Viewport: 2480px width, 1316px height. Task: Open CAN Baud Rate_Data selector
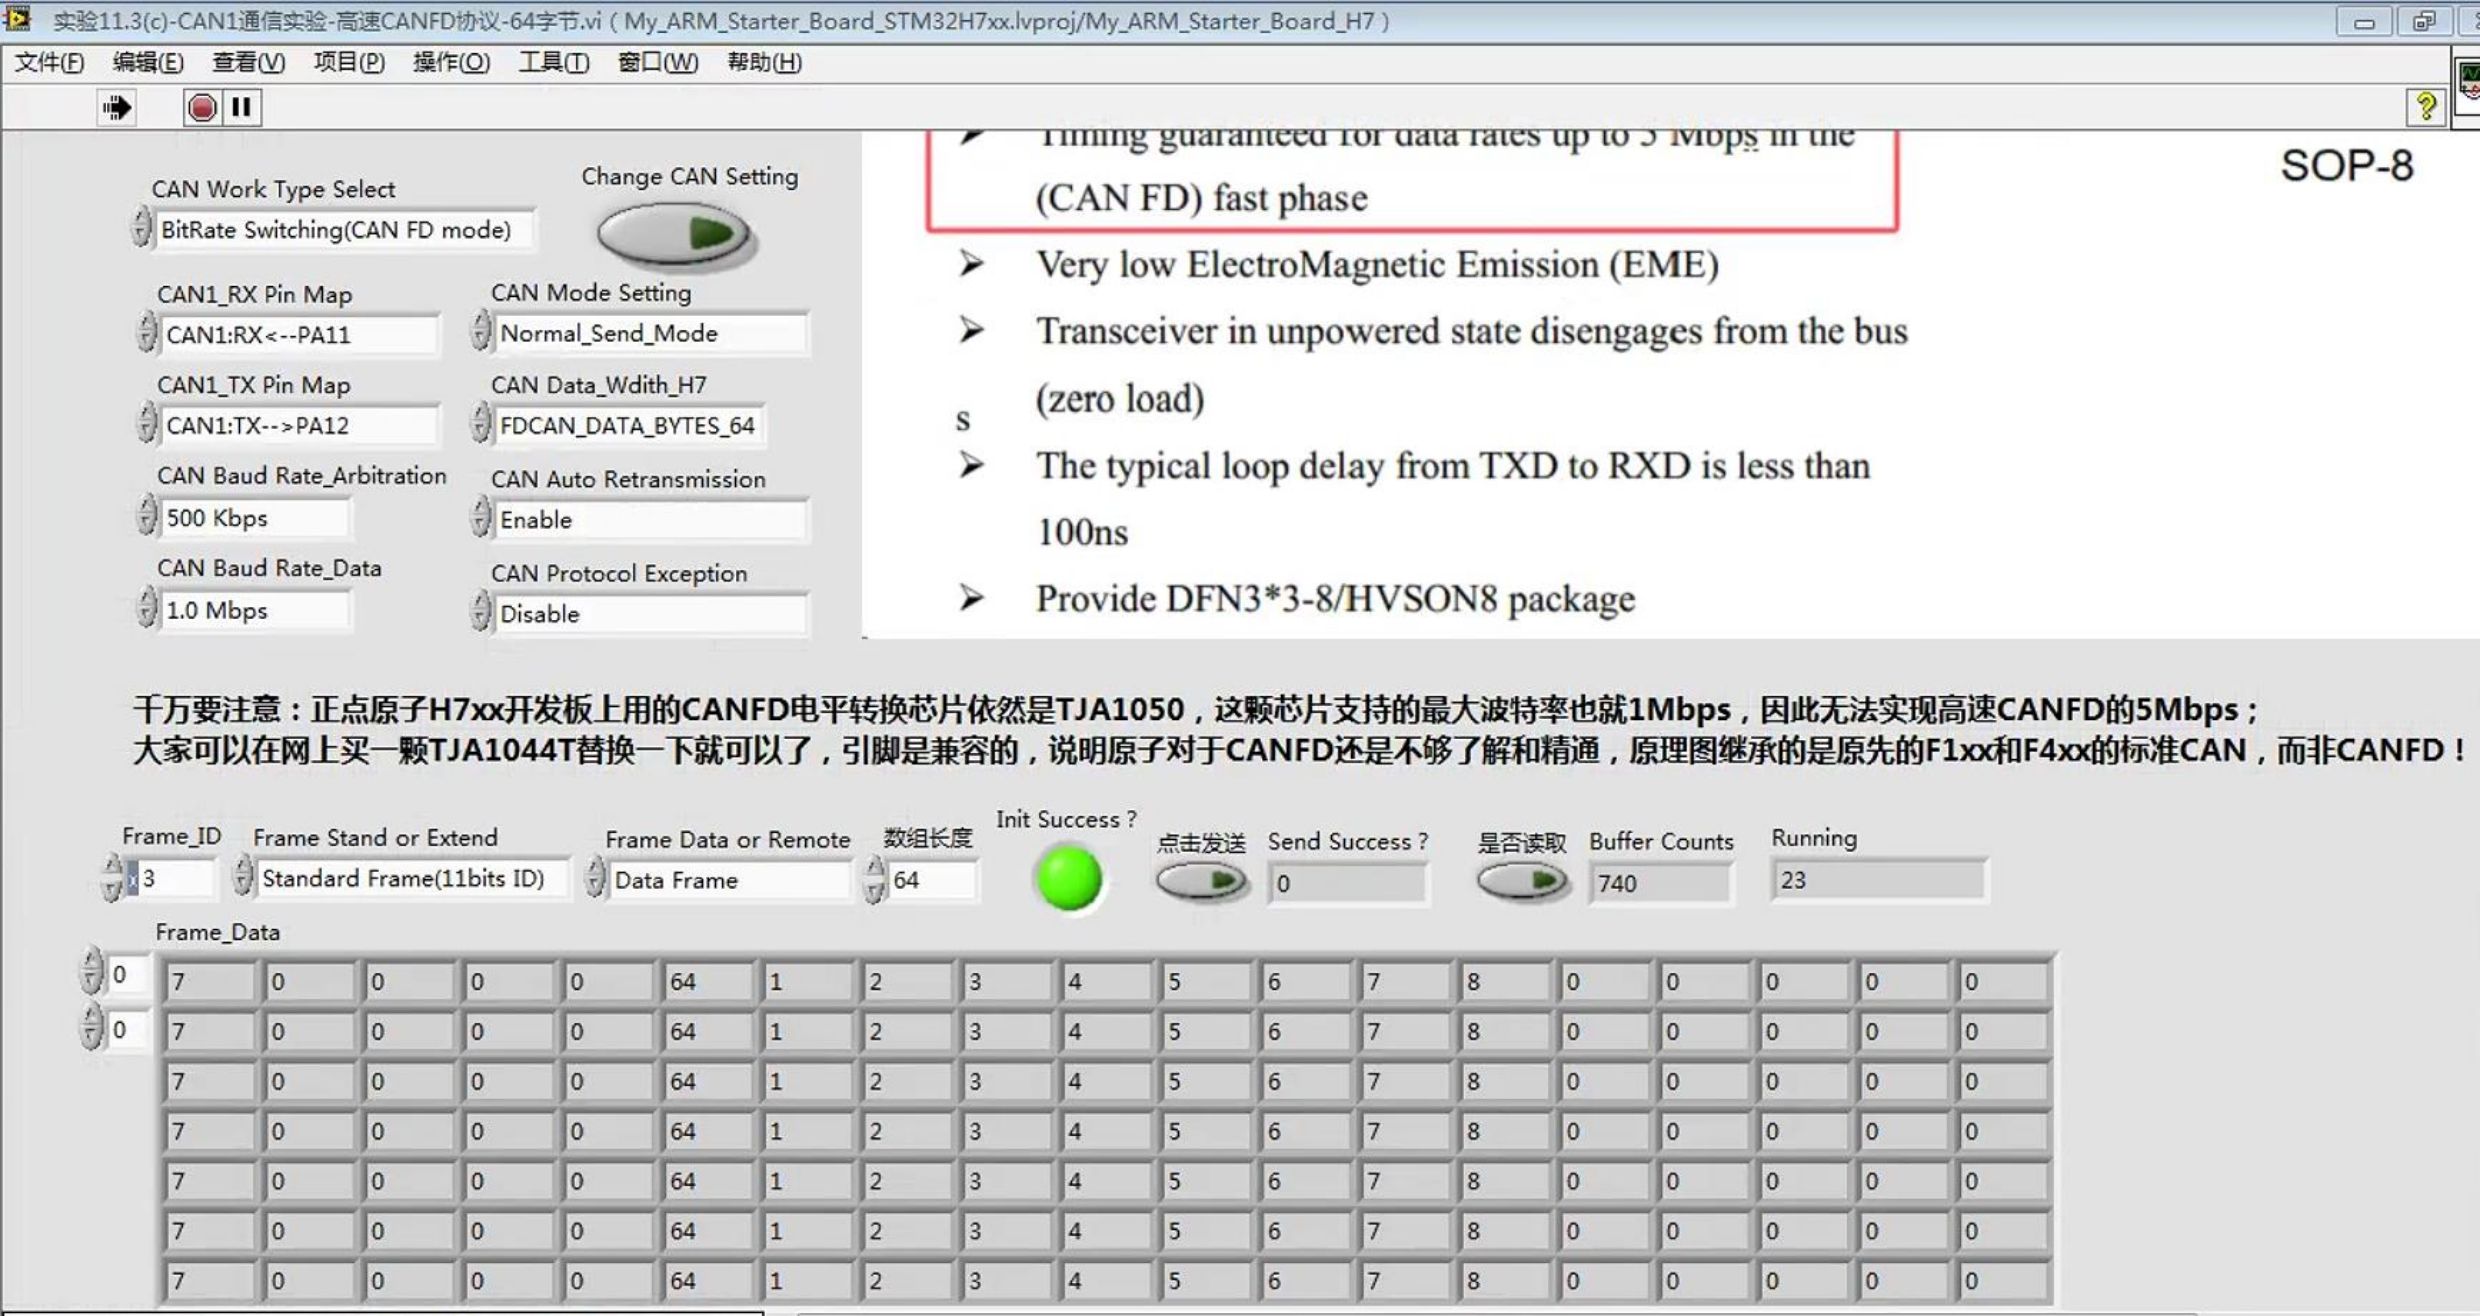click(x=255, y=611)
